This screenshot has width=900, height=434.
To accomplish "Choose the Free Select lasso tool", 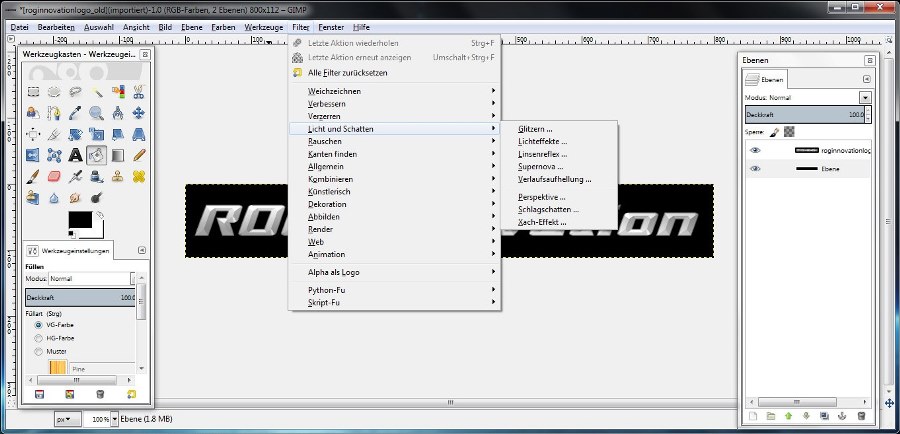I will [75, 91].
